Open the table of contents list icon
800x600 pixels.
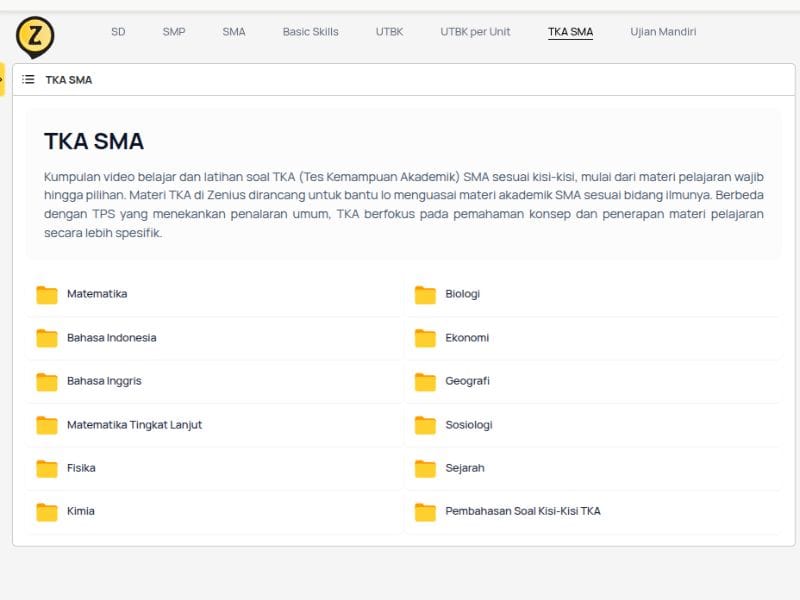29,80
